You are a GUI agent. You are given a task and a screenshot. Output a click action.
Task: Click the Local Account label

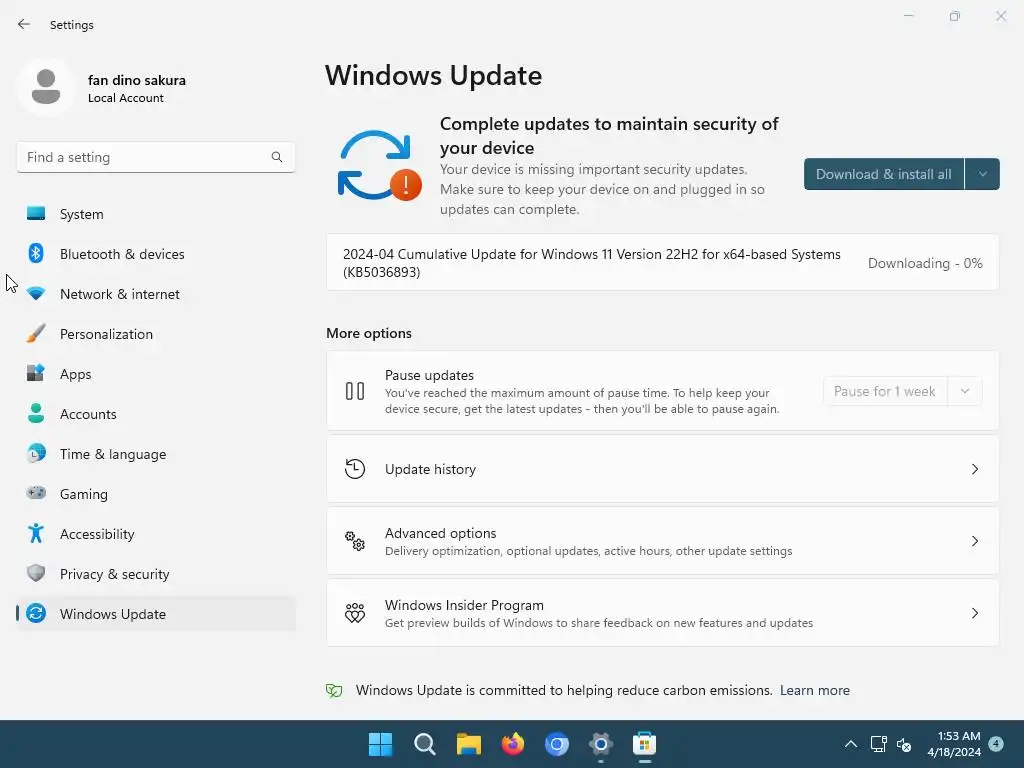[x=125, y=98]
